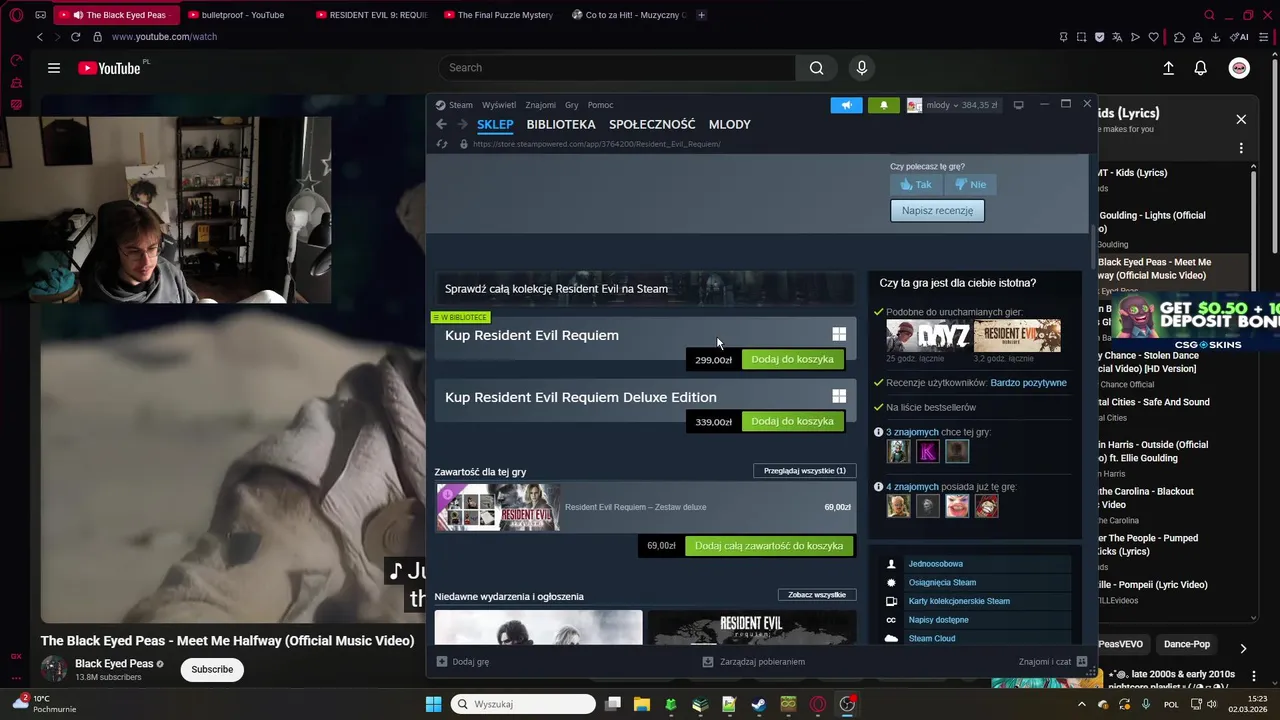Click Karty kolekcjonerskie Steam link
This screenshot has width=1280, height=720.
pos(959,601)
